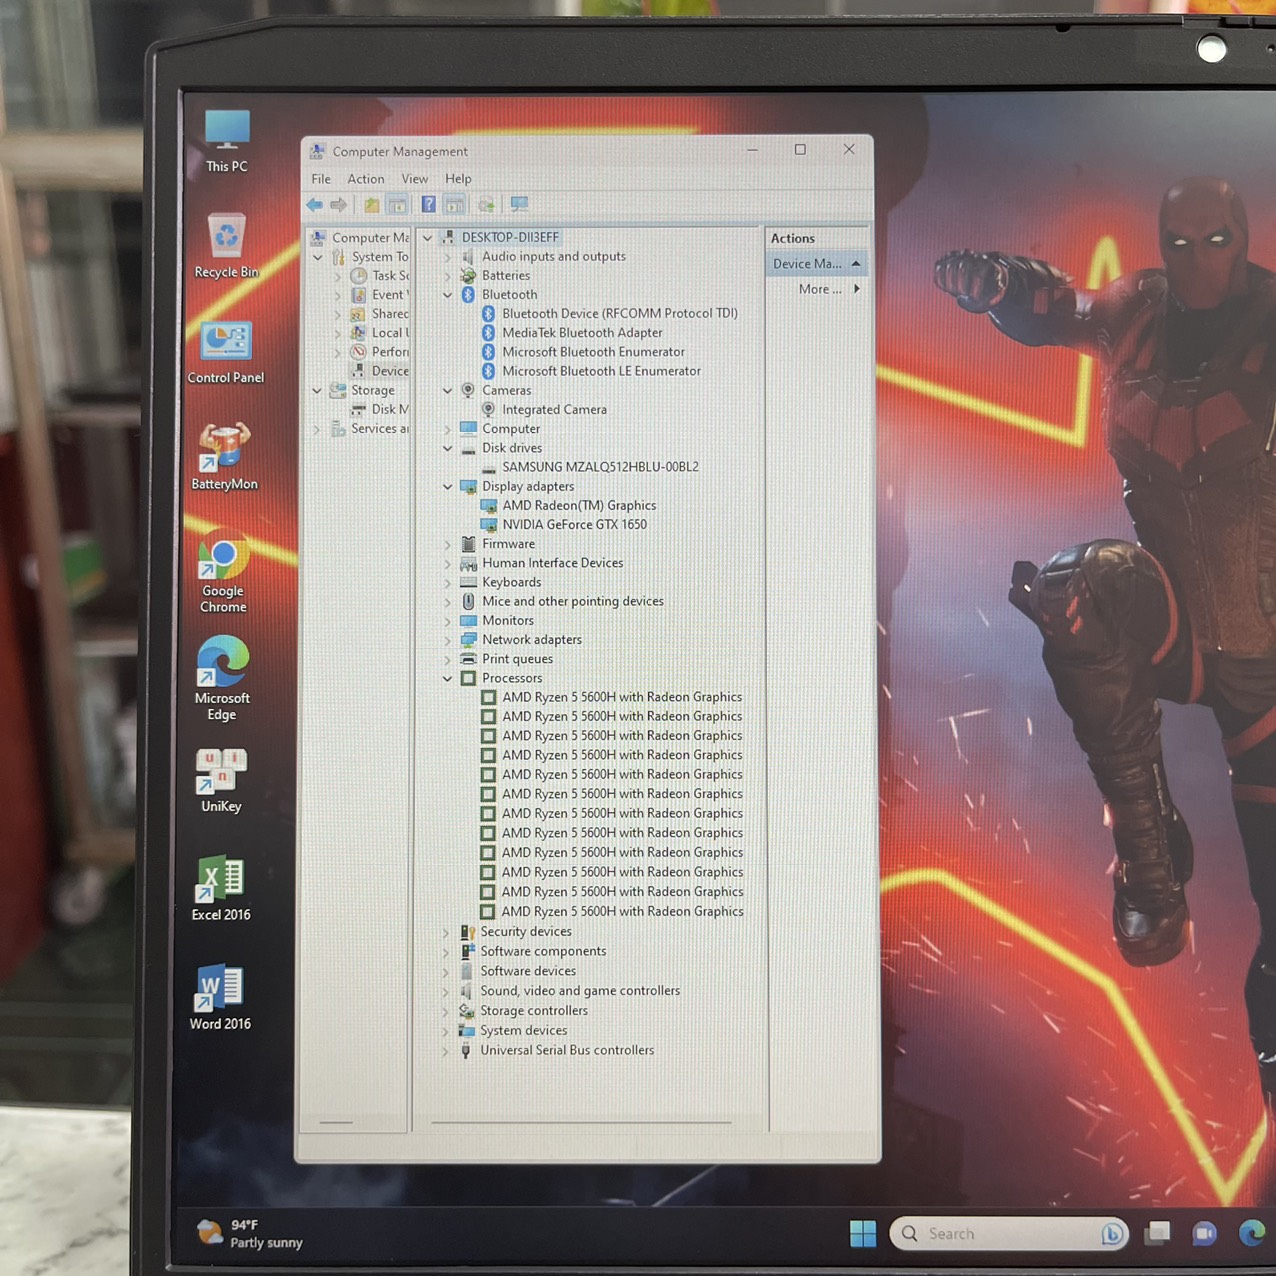The width and height of the screenshot is (1276, 1276).
Task: Select the Keyboards category
Action: [x=511, y=582]
